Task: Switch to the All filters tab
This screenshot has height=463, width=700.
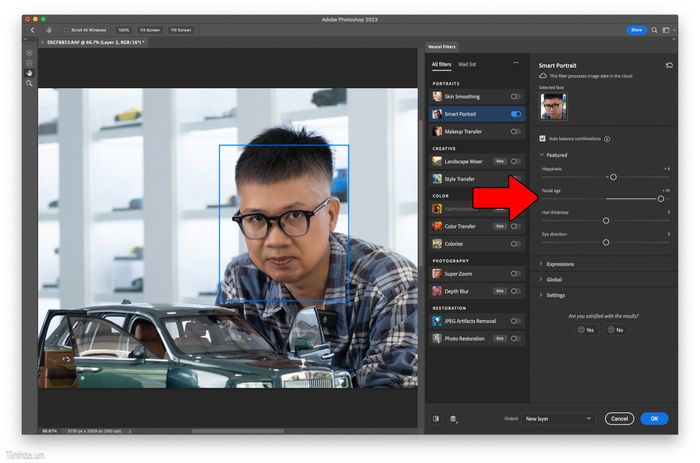Action: [441, 64]
